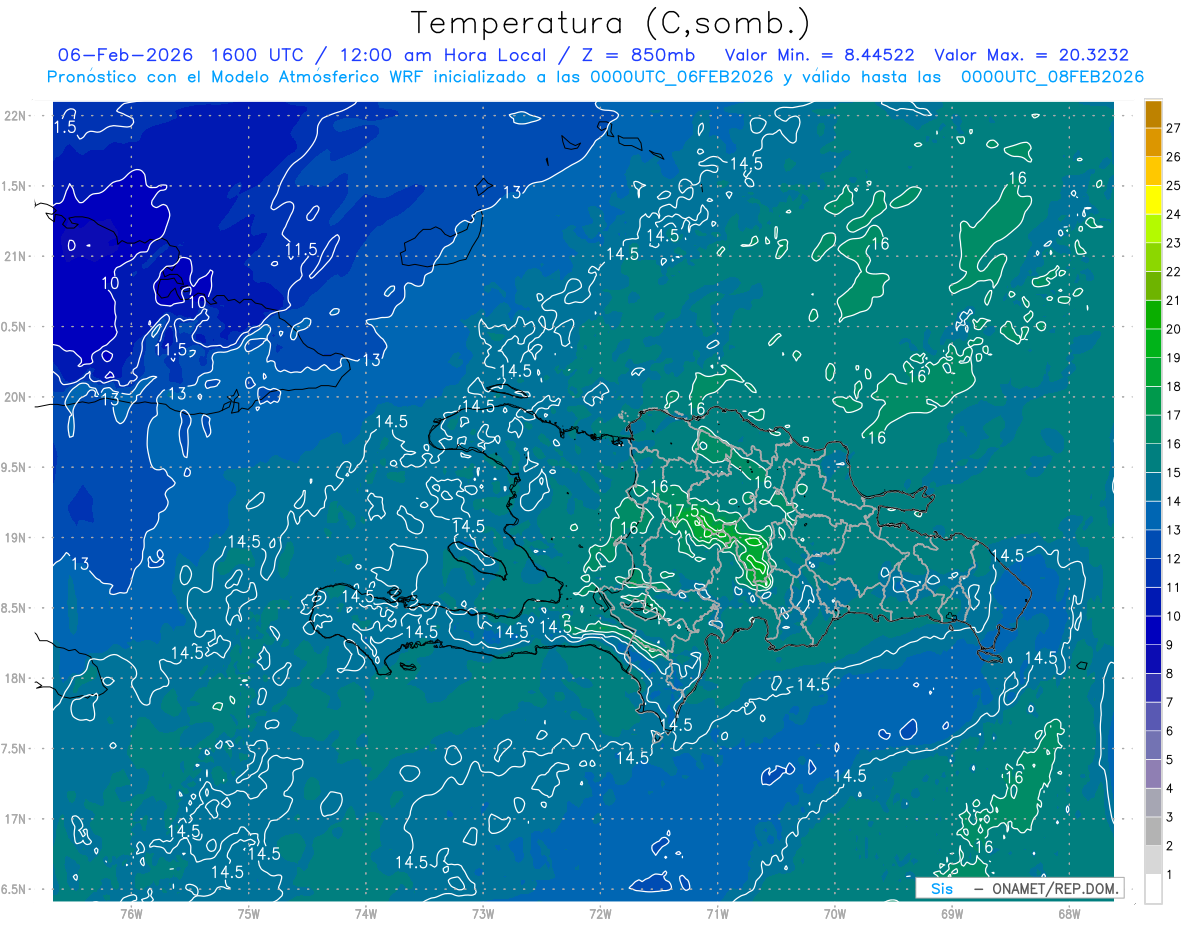Screen dimensions: 1200x927
Task: Click the "Valor Max. = 20.3232" readout
Action: click(1031, 55)
